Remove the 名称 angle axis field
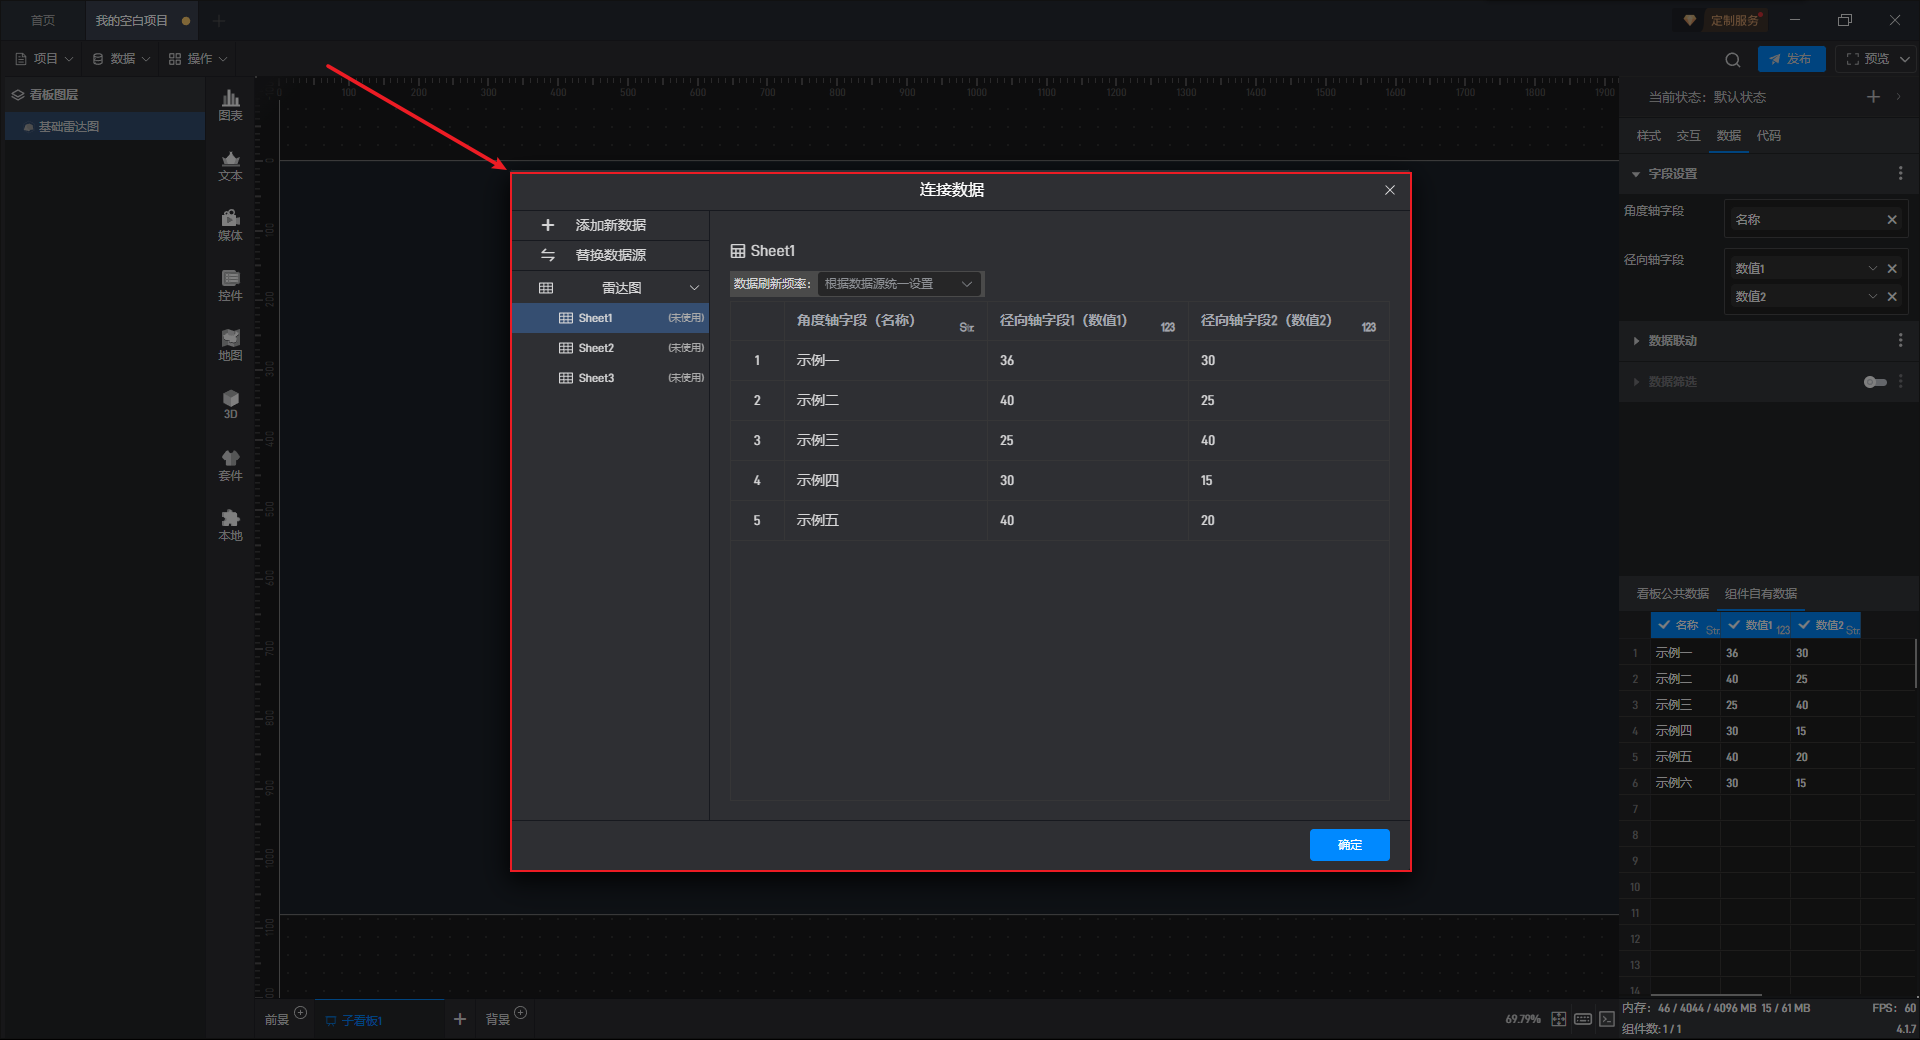The width and height of the screenshot is (1920, 1040). point(1892,220)
